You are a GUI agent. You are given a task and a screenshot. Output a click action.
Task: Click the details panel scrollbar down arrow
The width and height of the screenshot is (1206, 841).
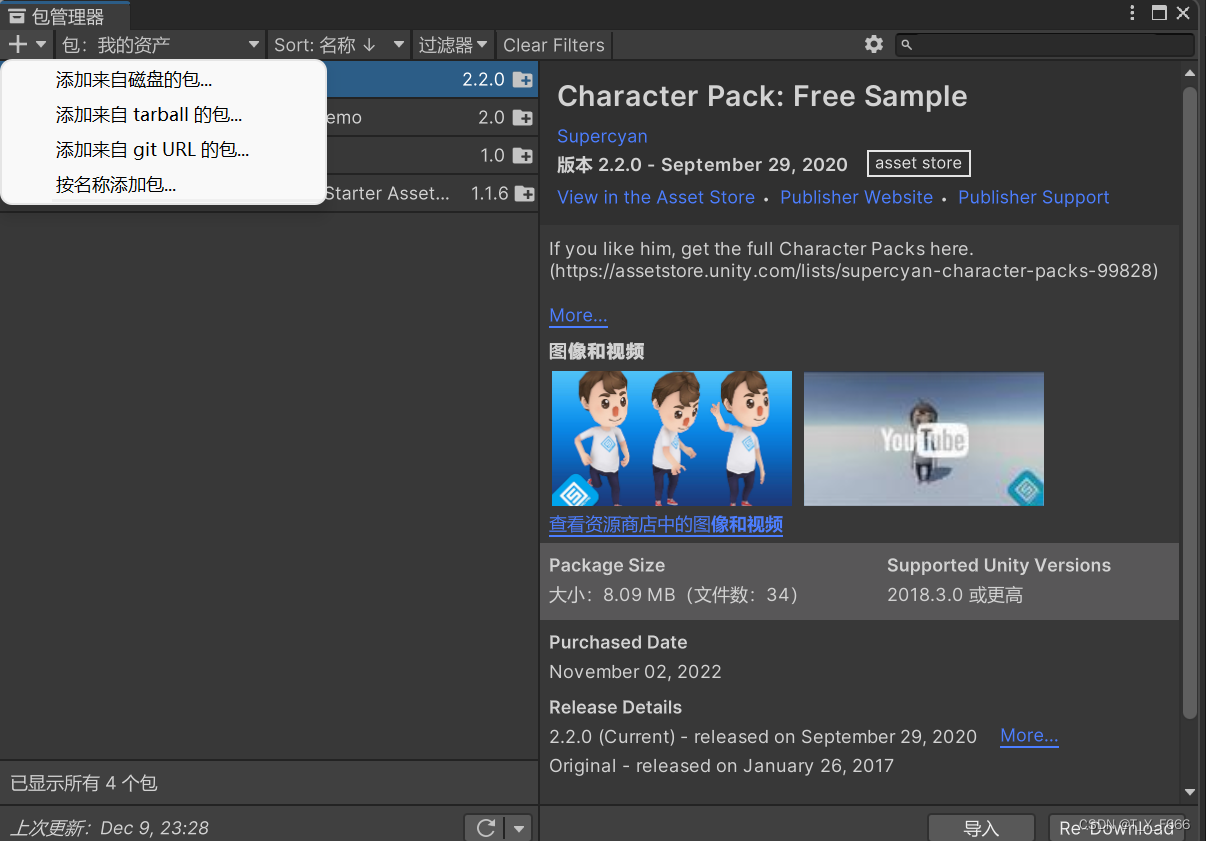(x=1190, y=792)
